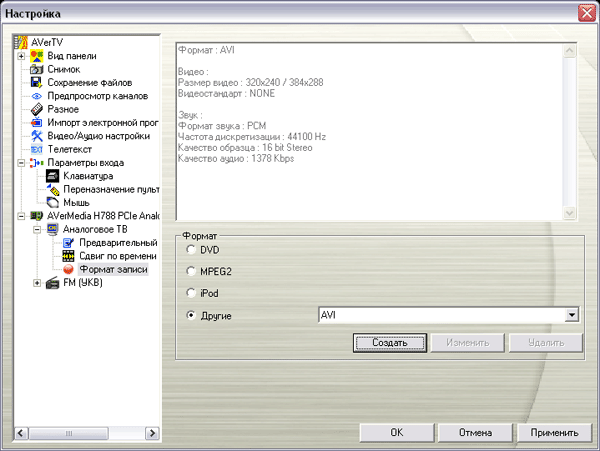Select Импорт электронной прог tree item

point(103,122)
